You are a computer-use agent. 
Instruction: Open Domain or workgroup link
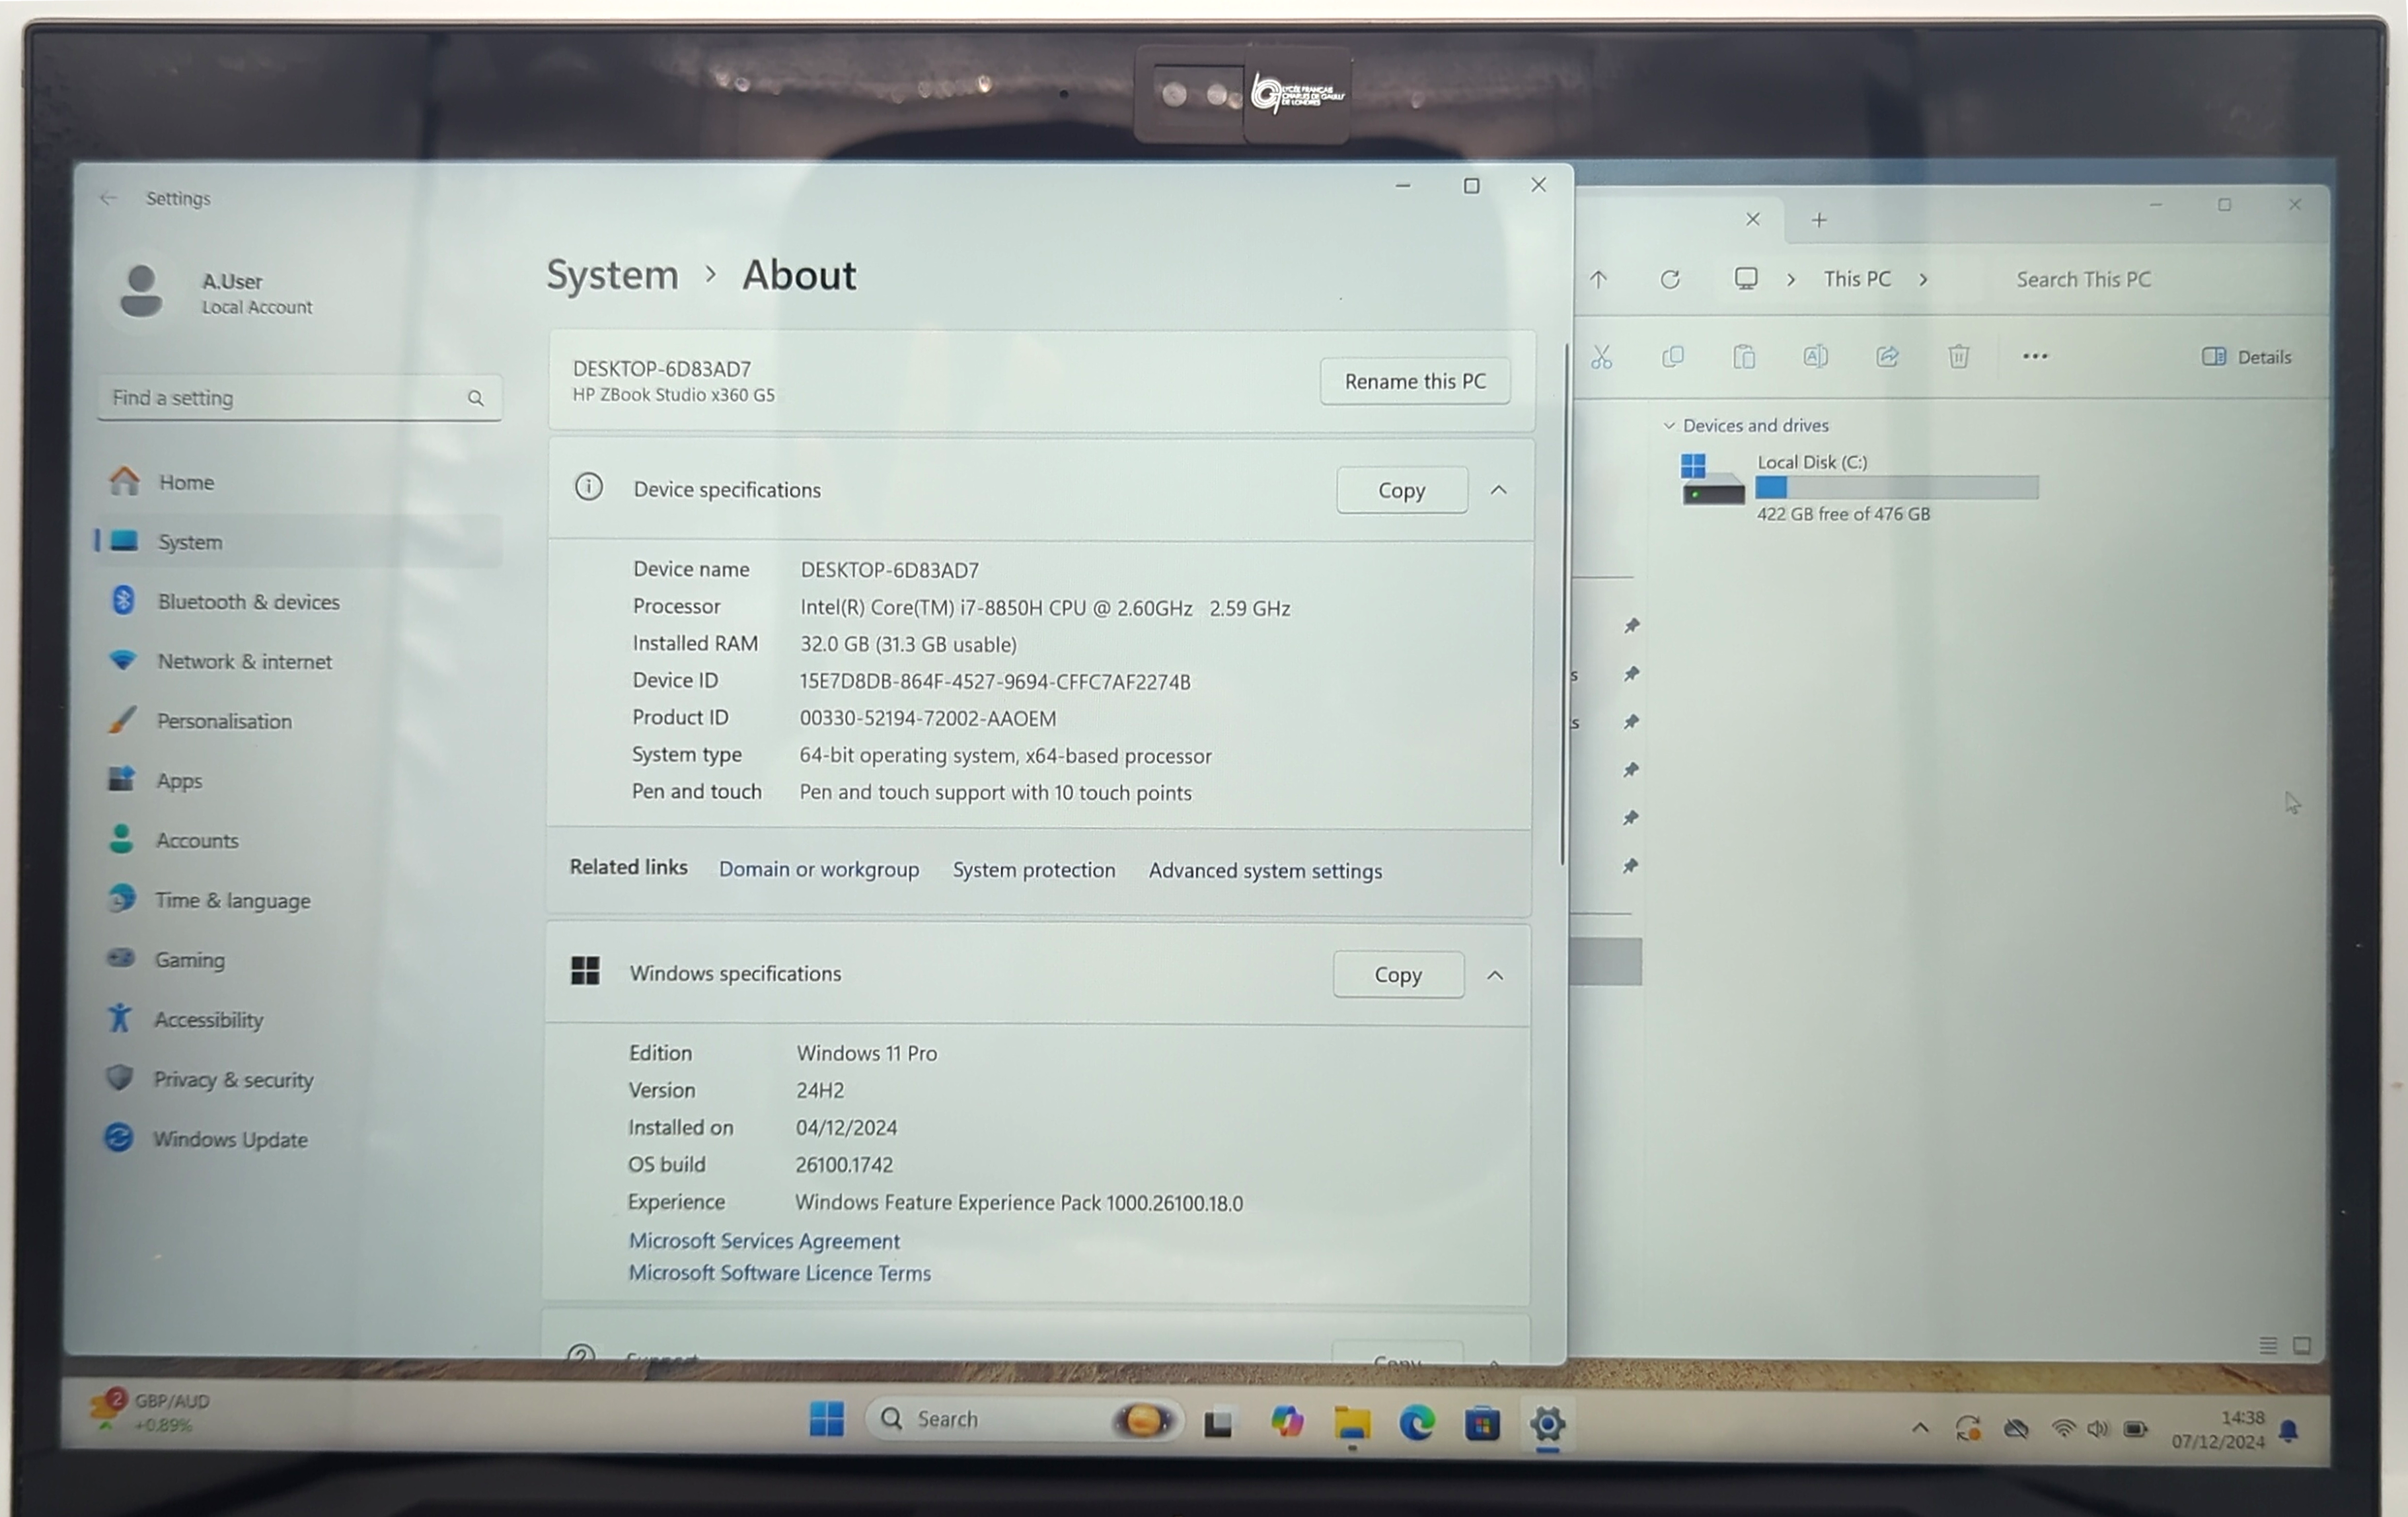coord(819,869)
